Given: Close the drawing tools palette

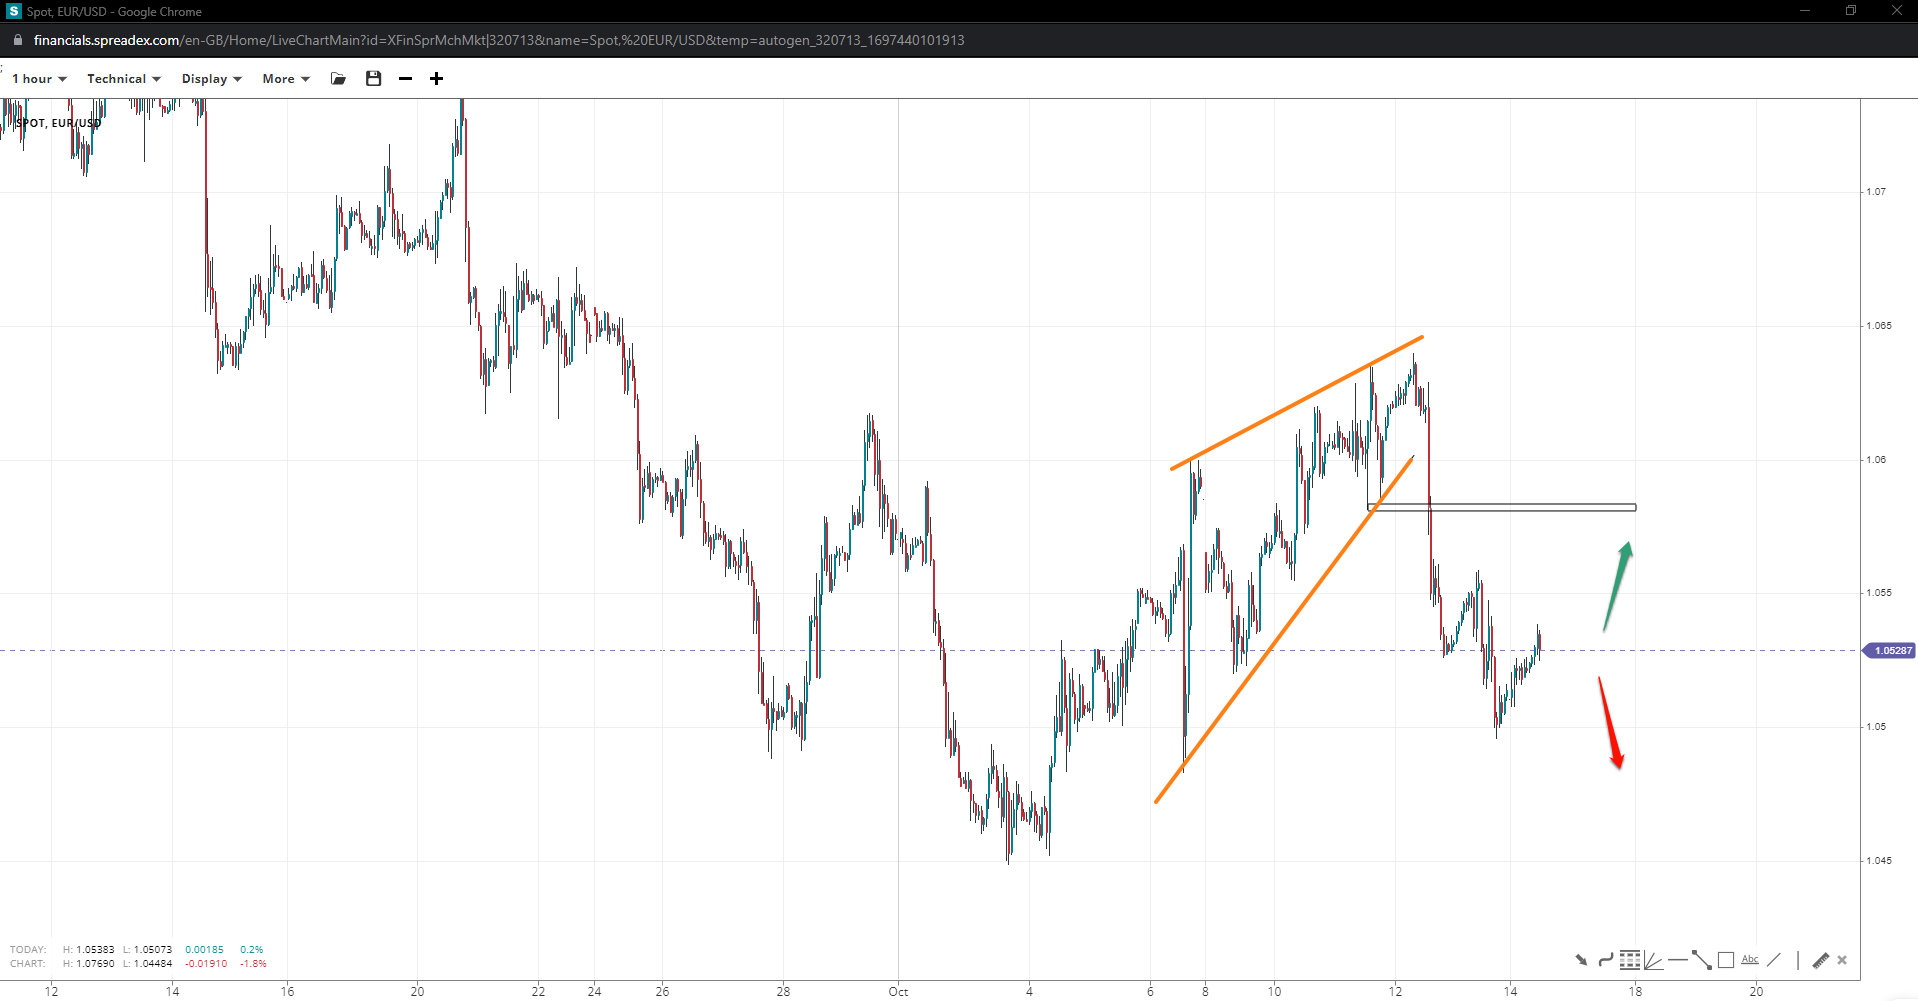Looking at the screenshot, I should coord(1842,960).
